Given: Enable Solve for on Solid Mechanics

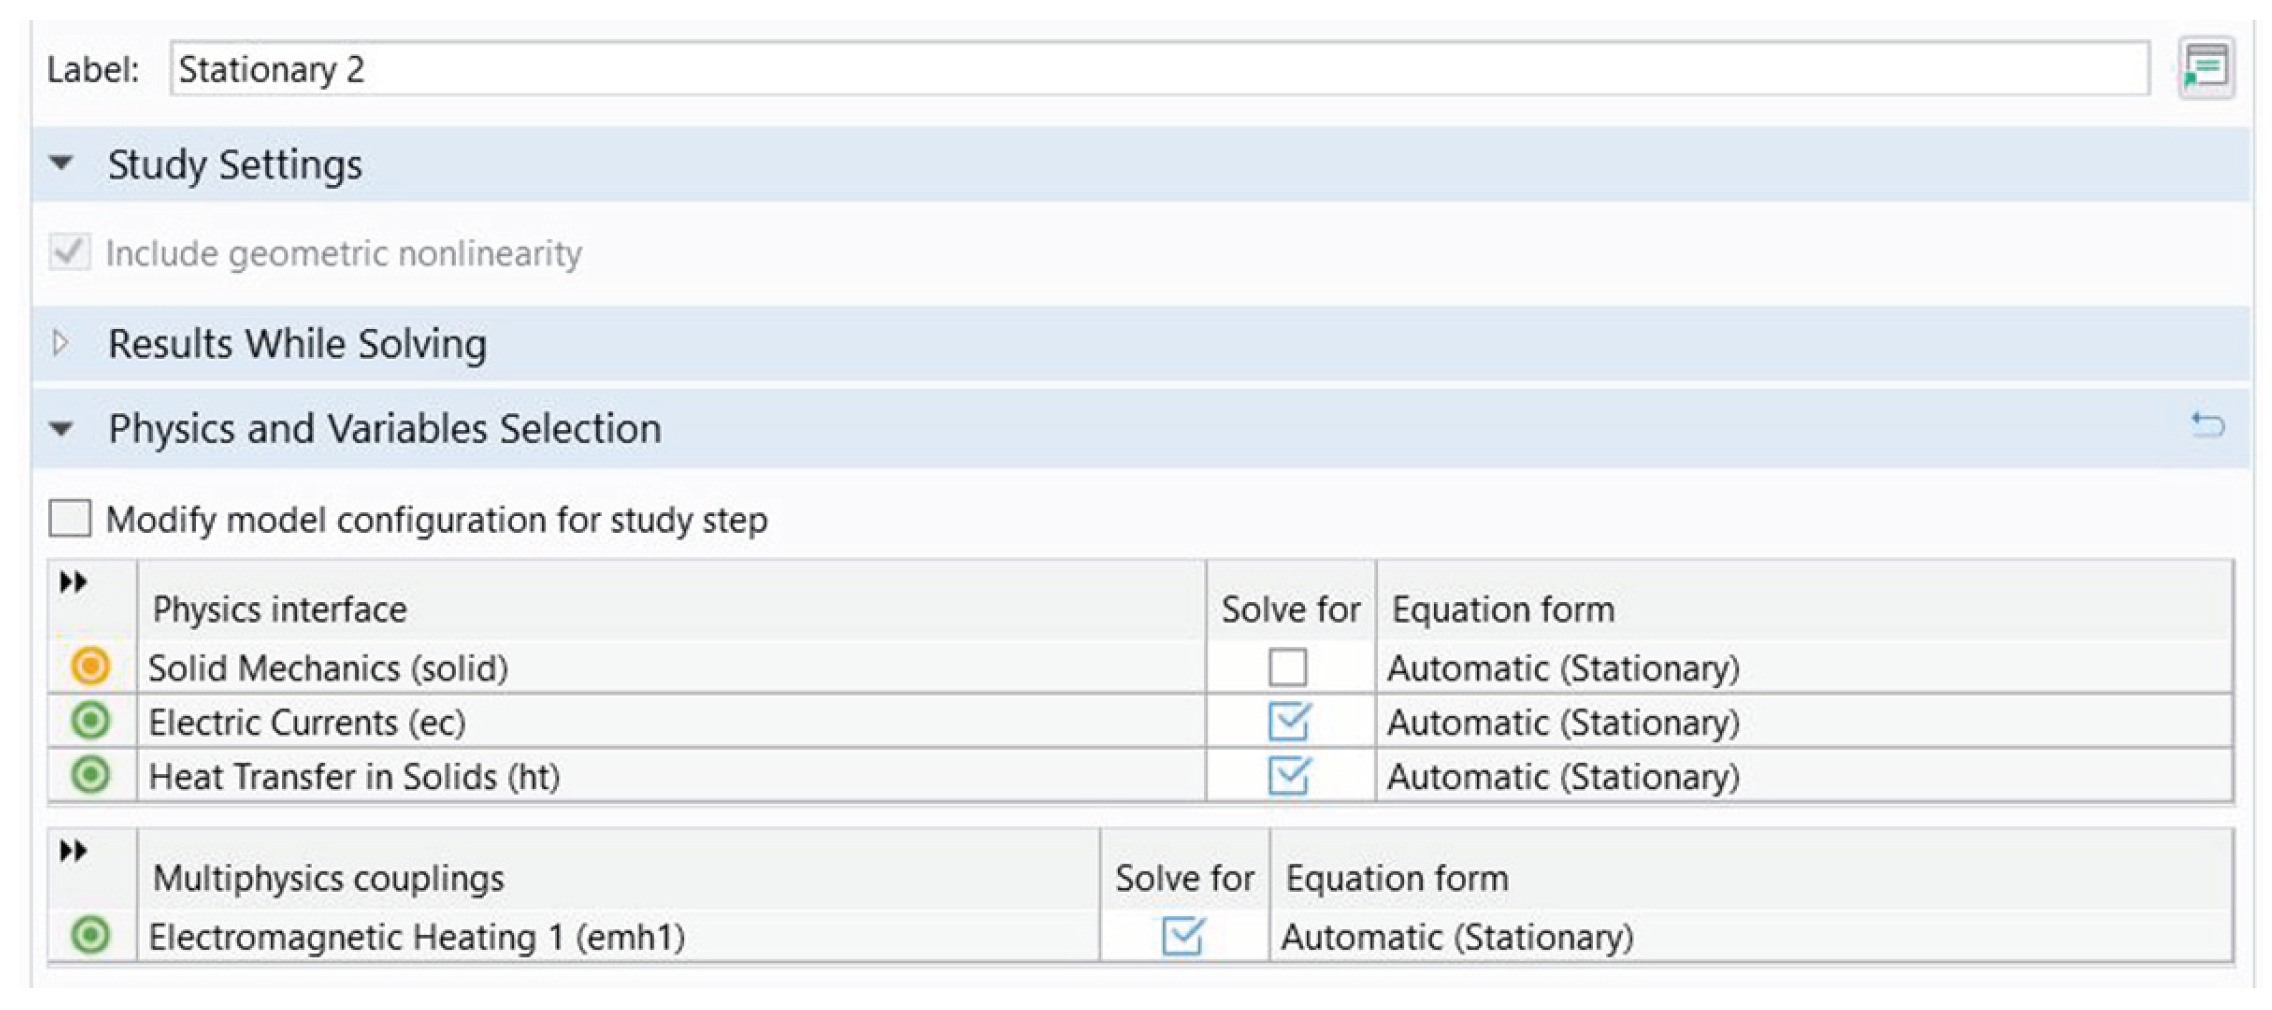Looking at the screenshot, I should pyautogui.click(x=1290, y=668).
